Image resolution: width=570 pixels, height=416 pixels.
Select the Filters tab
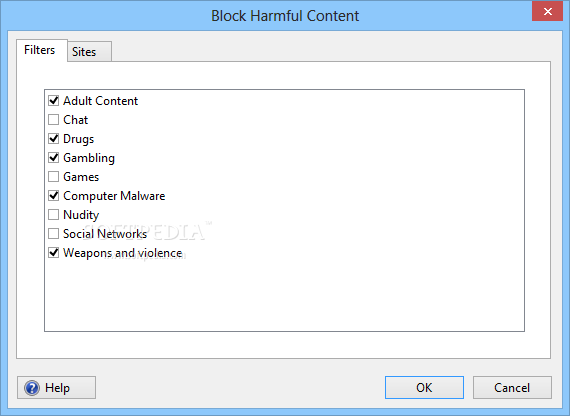pyautogui.click(x=42, y=50)
